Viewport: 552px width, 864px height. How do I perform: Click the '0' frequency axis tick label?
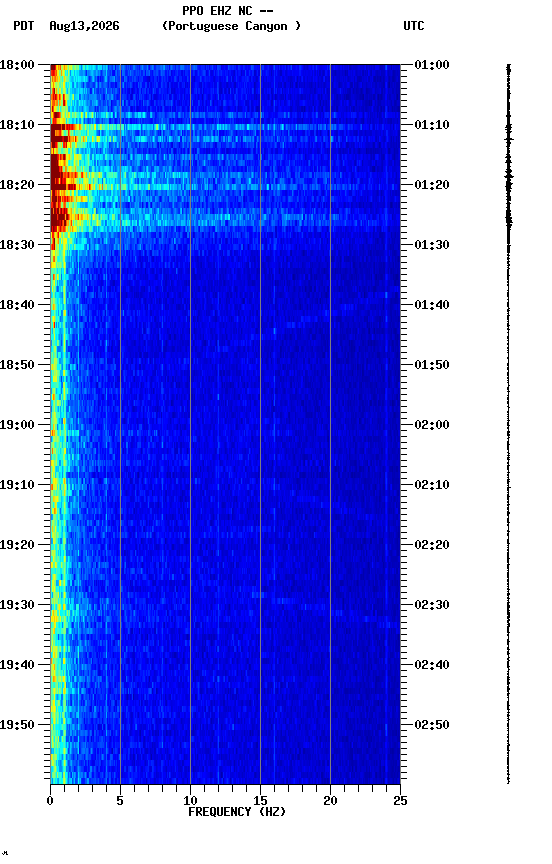50,801
